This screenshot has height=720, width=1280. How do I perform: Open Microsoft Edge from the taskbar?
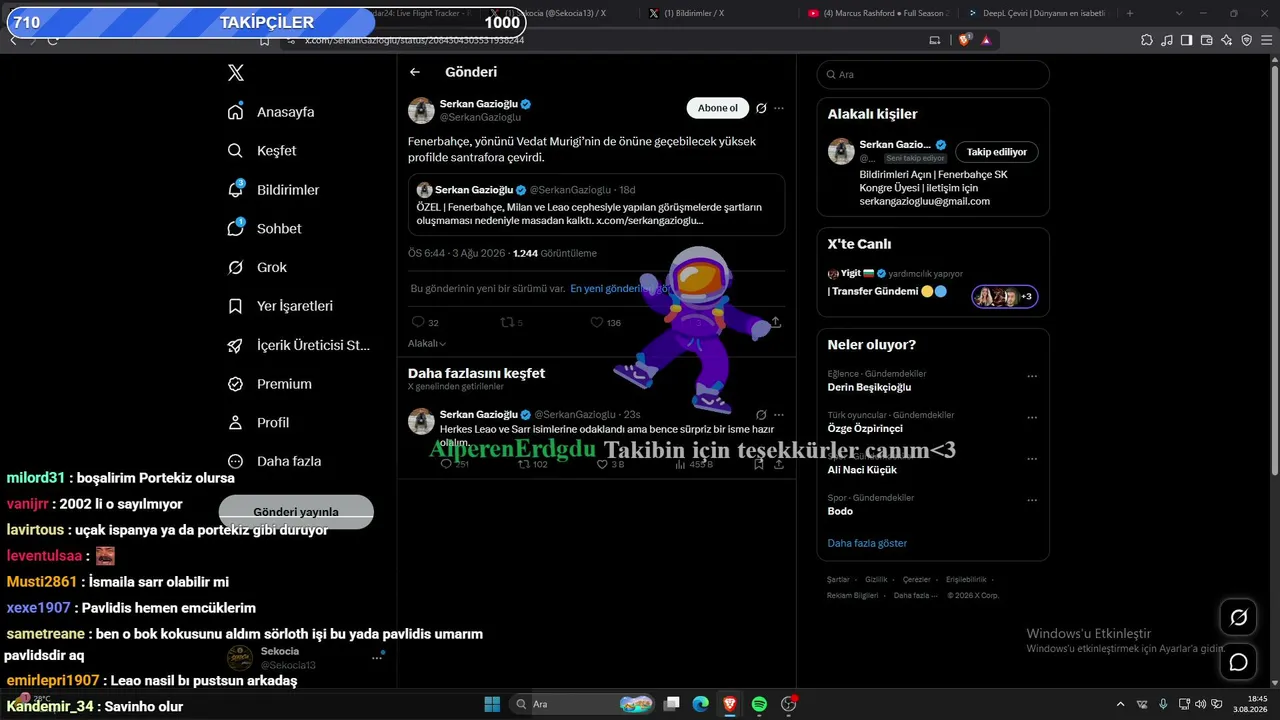(x=701, y=704)
